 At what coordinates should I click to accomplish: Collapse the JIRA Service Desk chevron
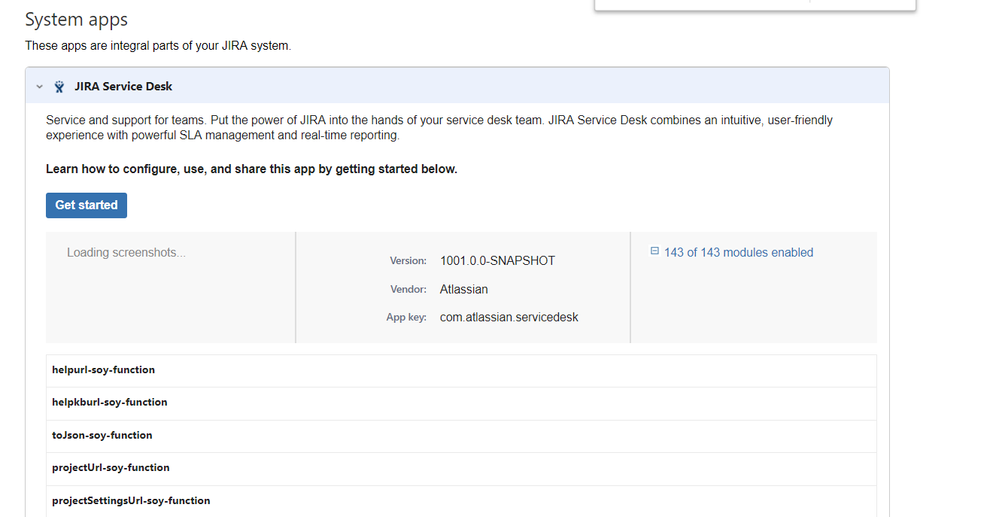40,87
